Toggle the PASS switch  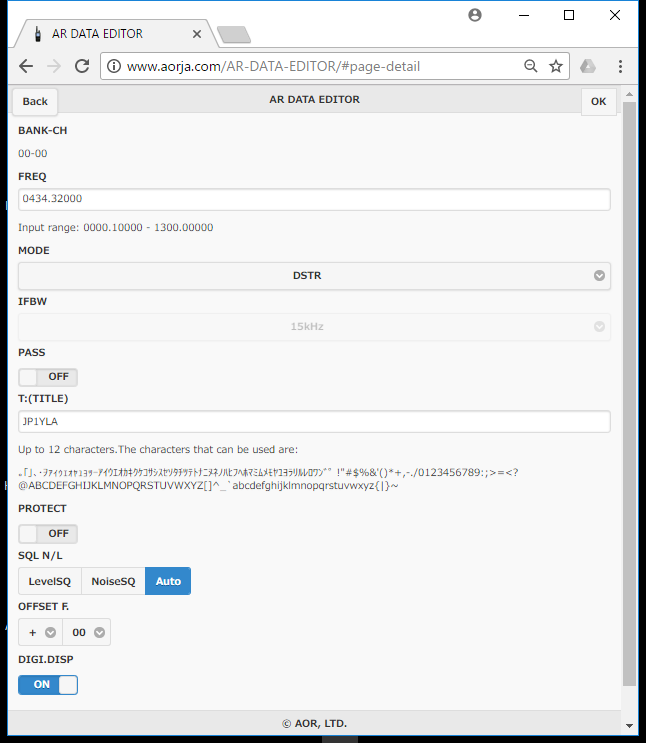click(48, 377)
